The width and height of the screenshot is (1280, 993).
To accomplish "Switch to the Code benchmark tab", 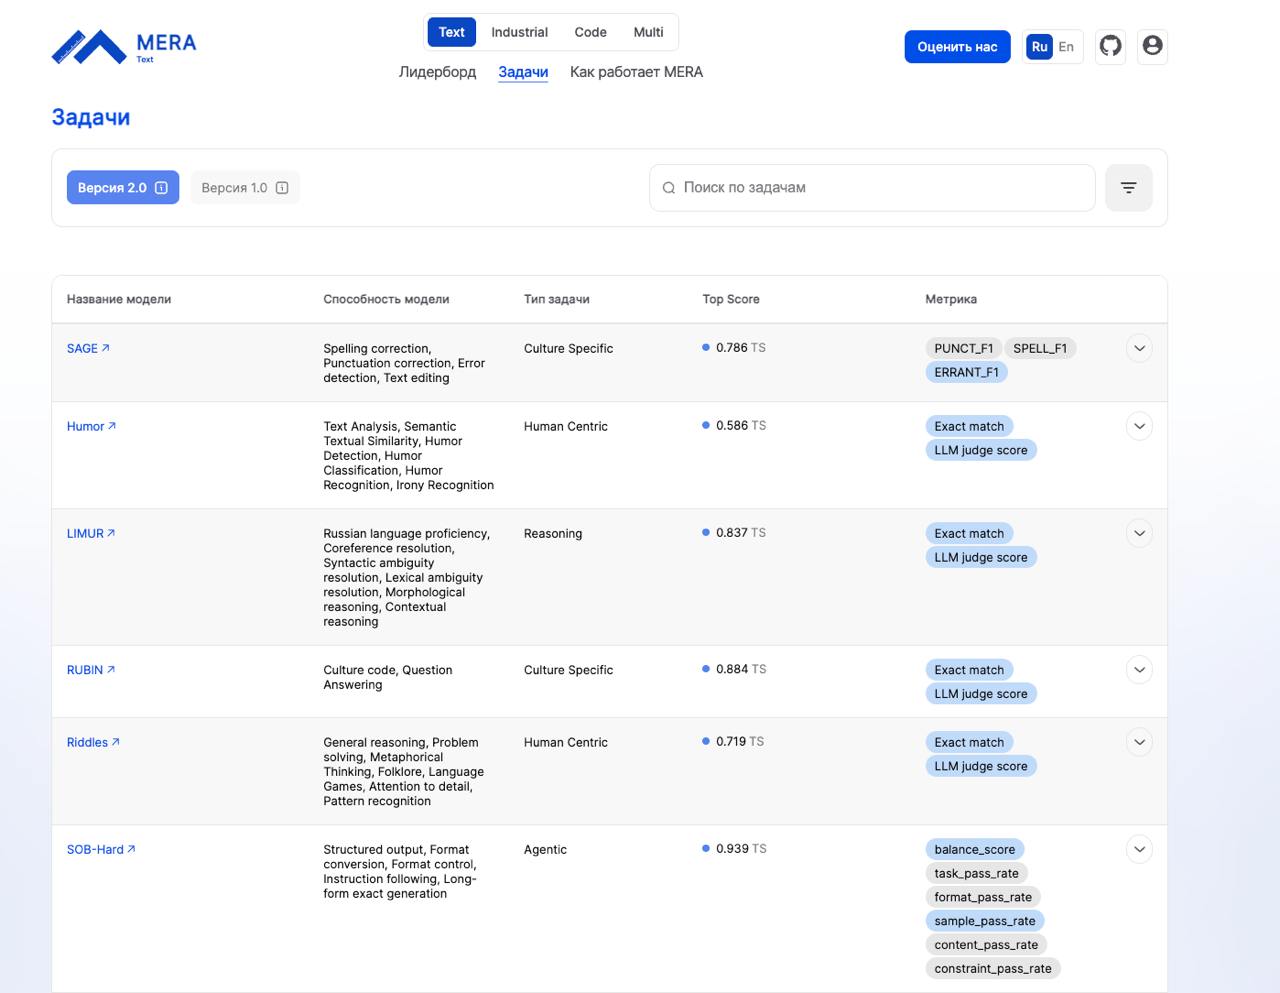I will pyautogui.click(x=590, y=32).
